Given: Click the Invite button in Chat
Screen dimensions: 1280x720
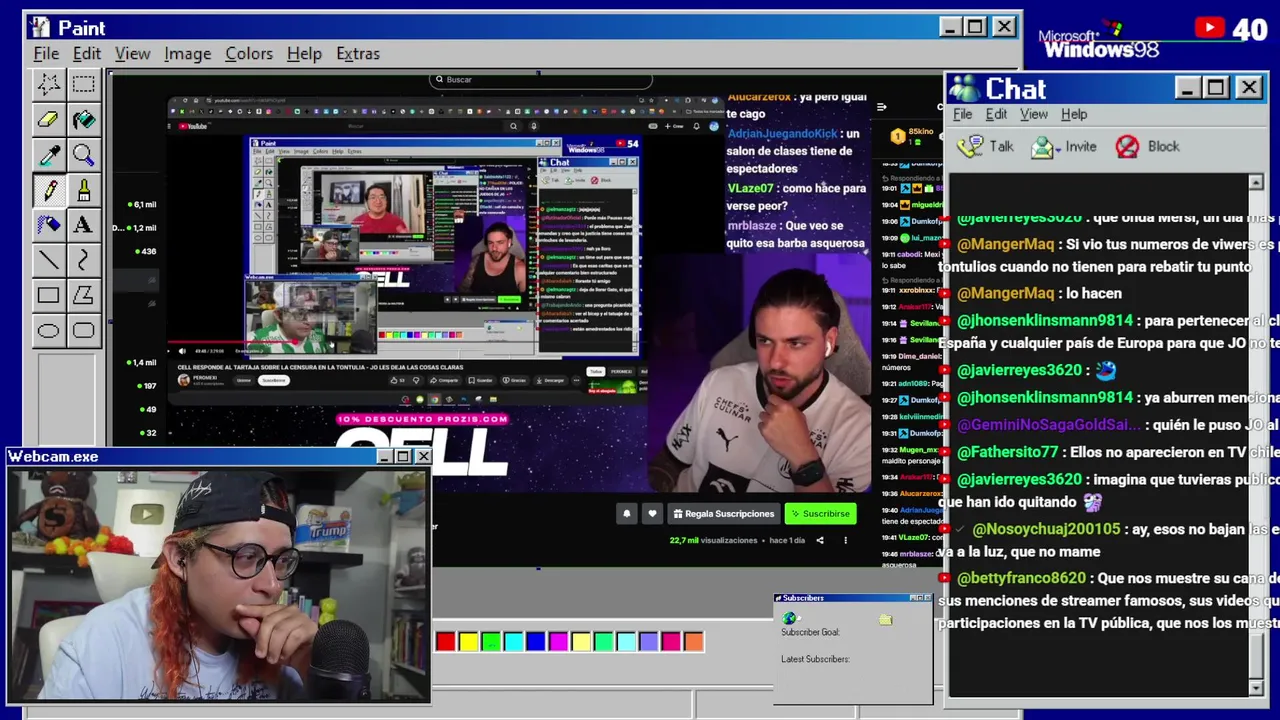Looking at the screenshot, I should [1063, 147].
